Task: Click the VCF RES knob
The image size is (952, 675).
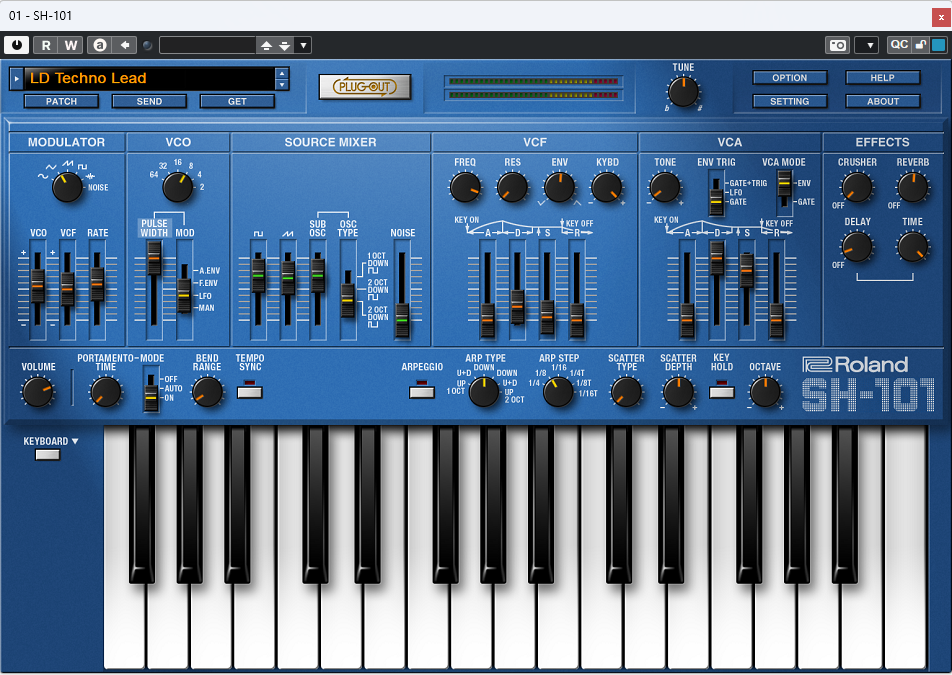Action: point(512,187)
